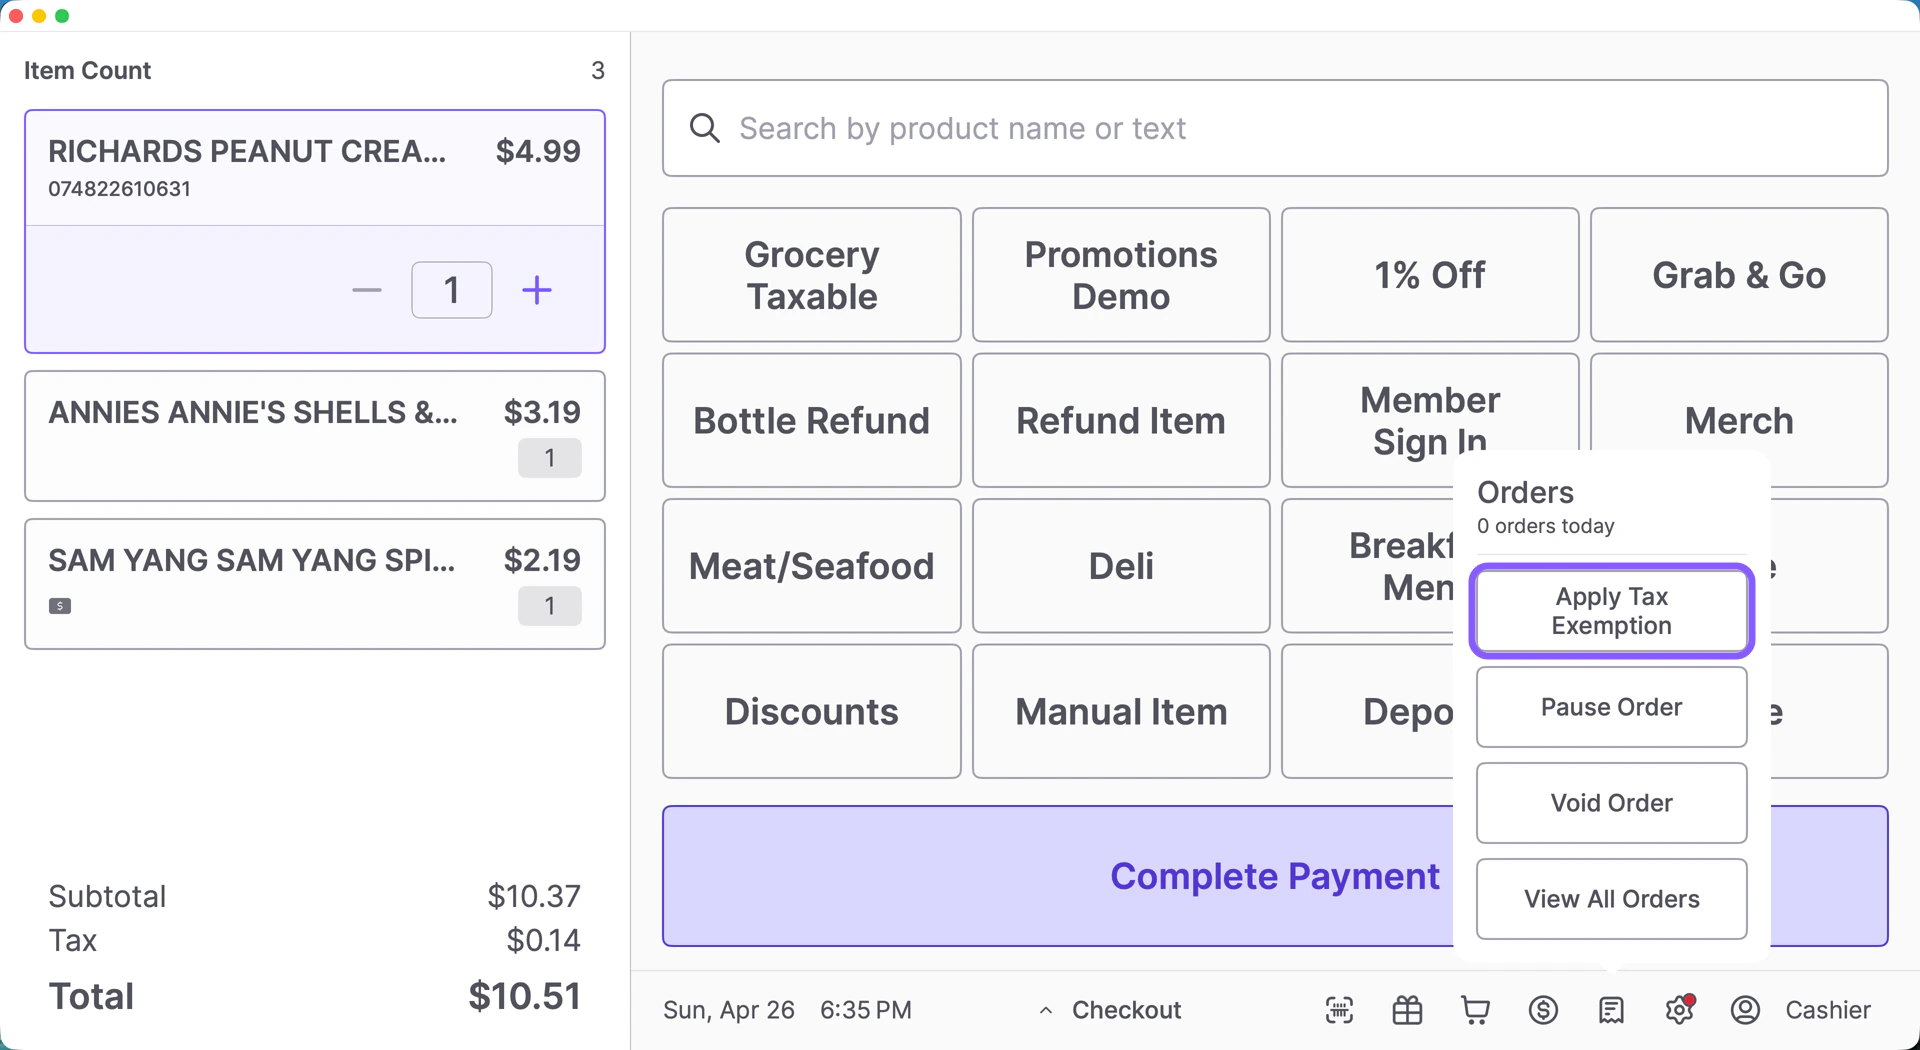Screen dimensions: 1920x1050
Task: Click the dollar sign cash icon
Action: click(x=1543, y=1010)
